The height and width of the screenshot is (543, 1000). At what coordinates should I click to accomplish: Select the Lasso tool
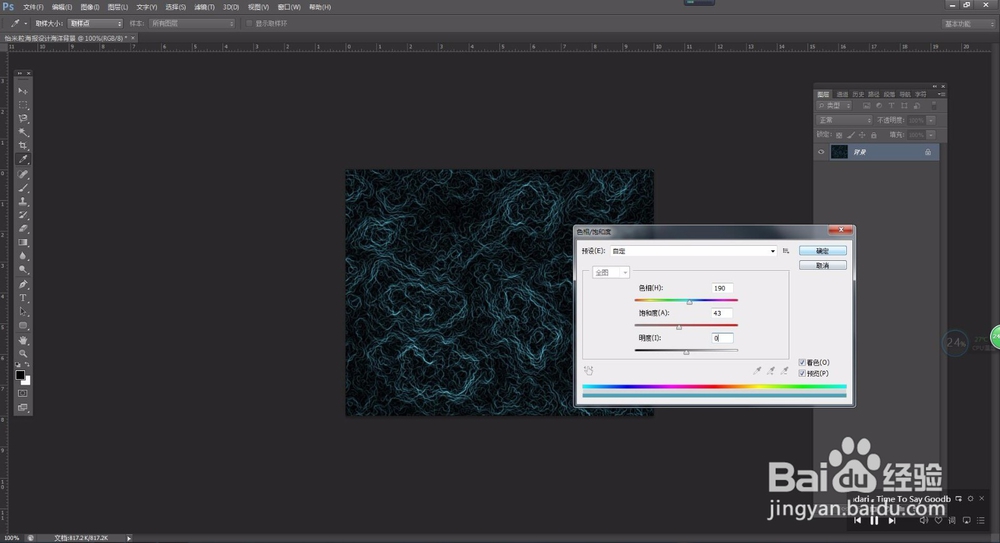[x=23, y=118]
